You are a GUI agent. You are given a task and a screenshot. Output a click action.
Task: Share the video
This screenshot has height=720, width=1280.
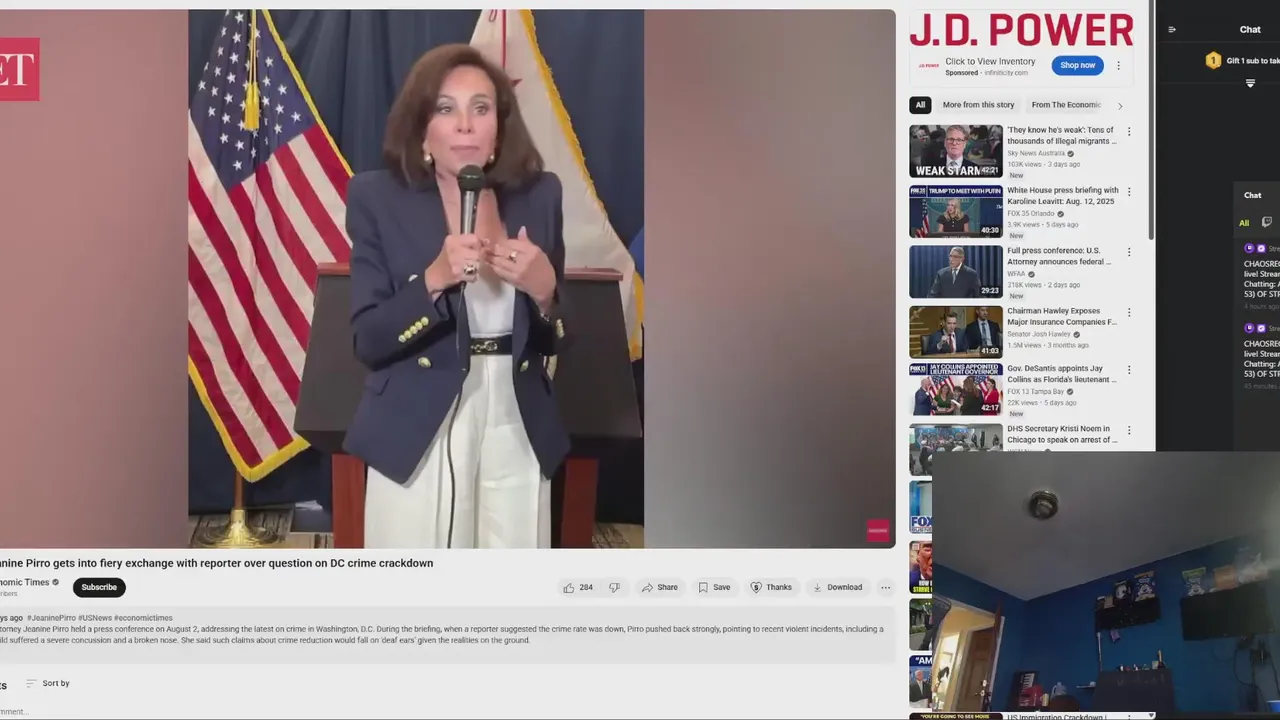coord(660,587)
